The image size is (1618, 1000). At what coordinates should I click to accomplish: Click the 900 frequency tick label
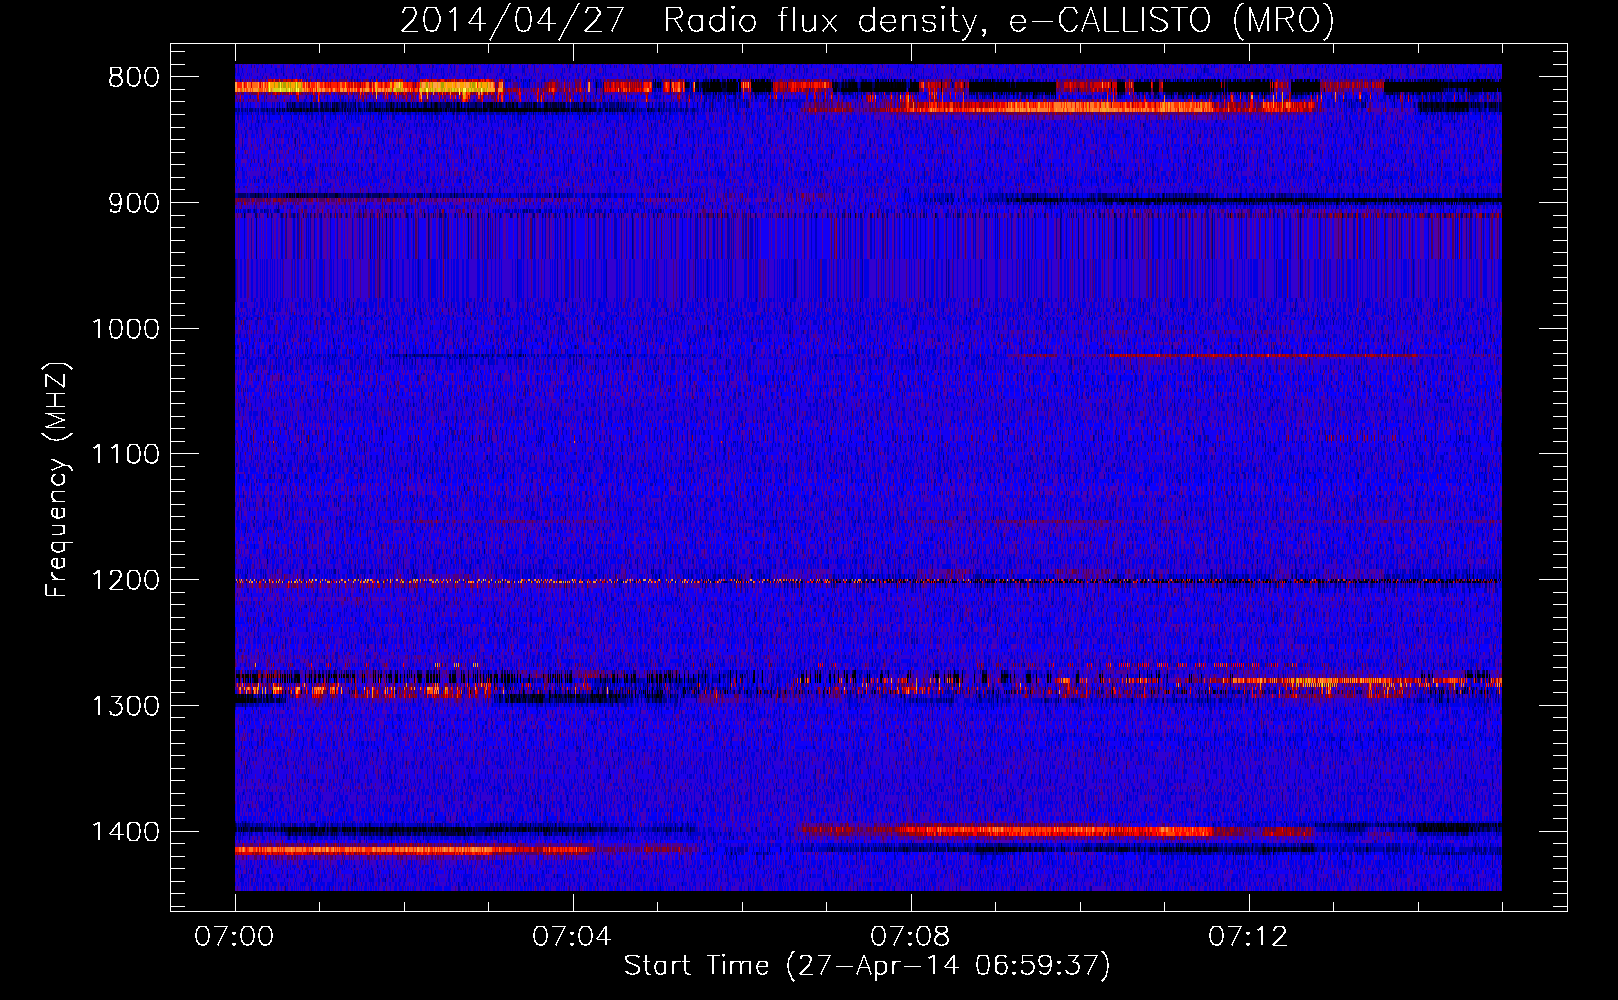coord(133,203)
